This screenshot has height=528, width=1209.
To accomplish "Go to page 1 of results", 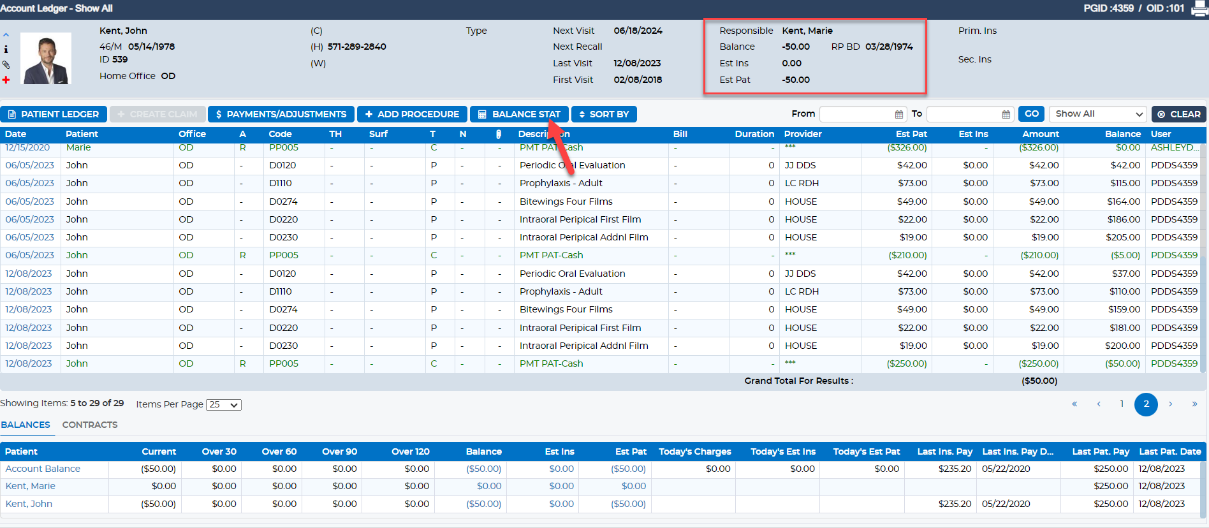I will [x=1122, y=404].
